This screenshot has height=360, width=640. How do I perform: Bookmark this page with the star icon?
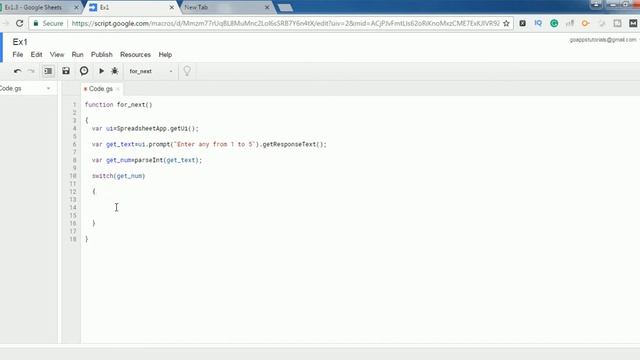coord(506,23)
